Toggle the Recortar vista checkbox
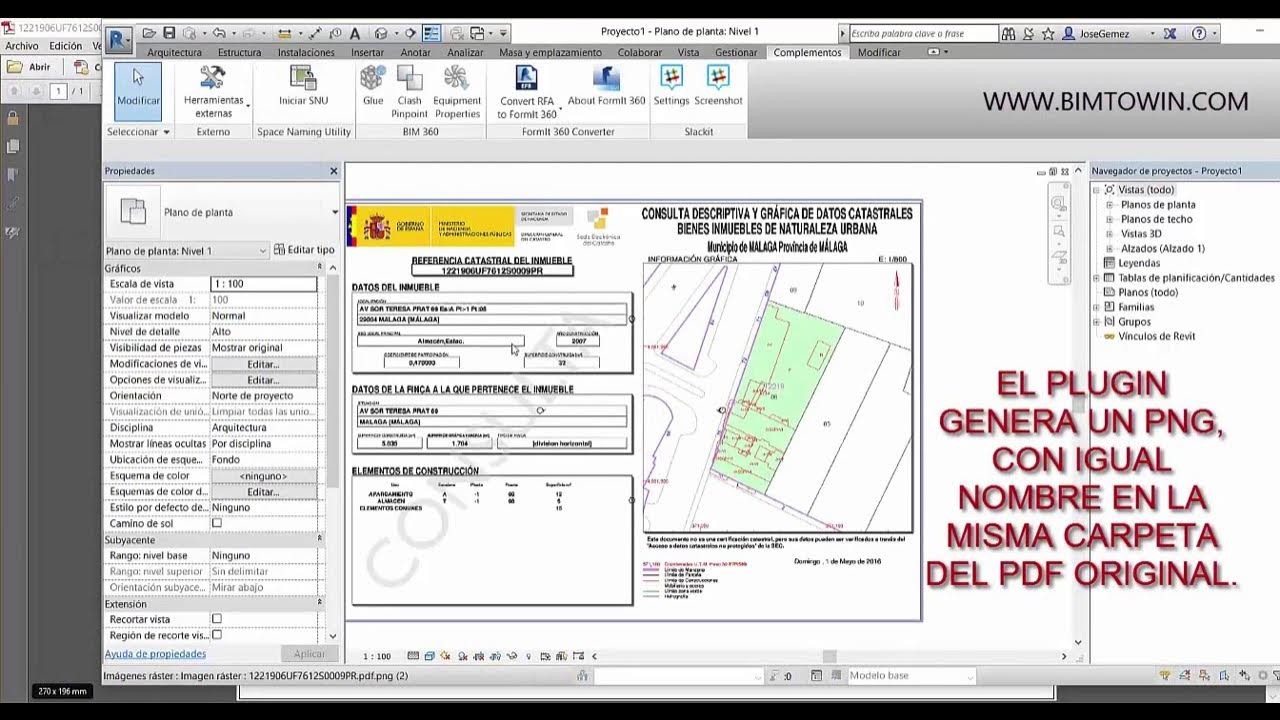This screenshot has width=1280, height=720. (x=216, y=619)
